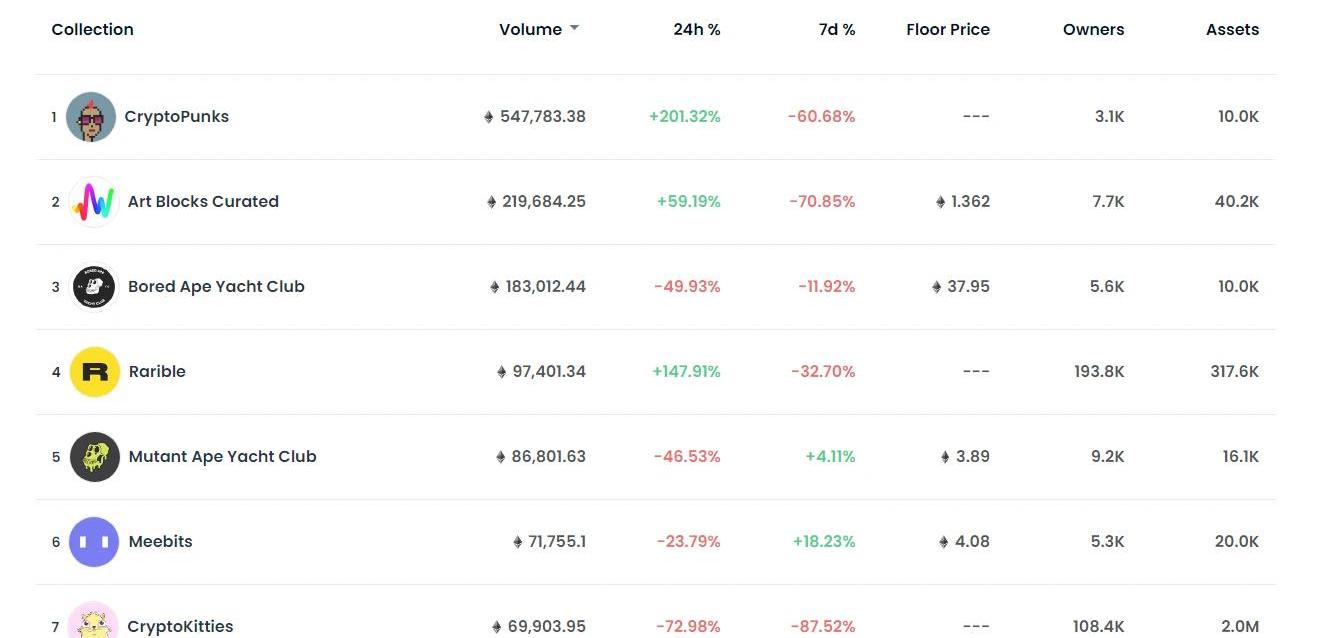
Task: Sort table by 7d % column
Action: point(836,30)
